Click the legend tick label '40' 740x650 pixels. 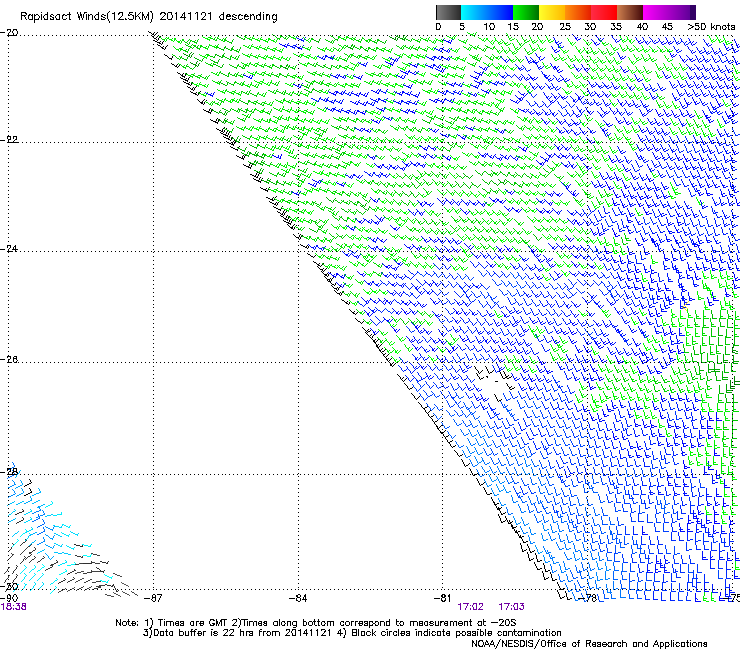click(x=642, y=27)
